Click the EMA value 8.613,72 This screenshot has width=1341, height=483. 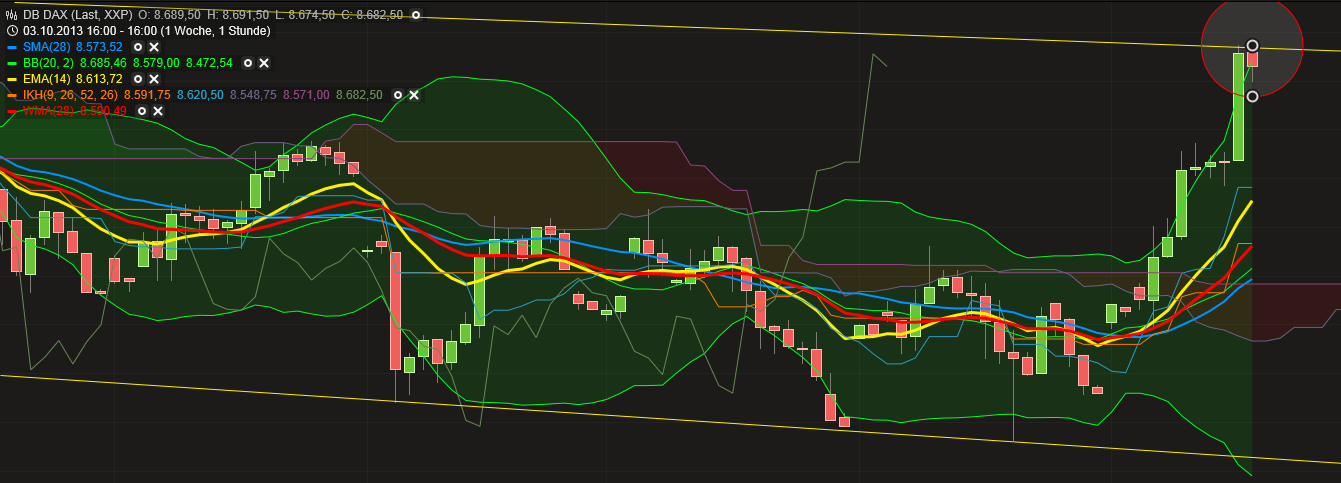click(99, 79)
